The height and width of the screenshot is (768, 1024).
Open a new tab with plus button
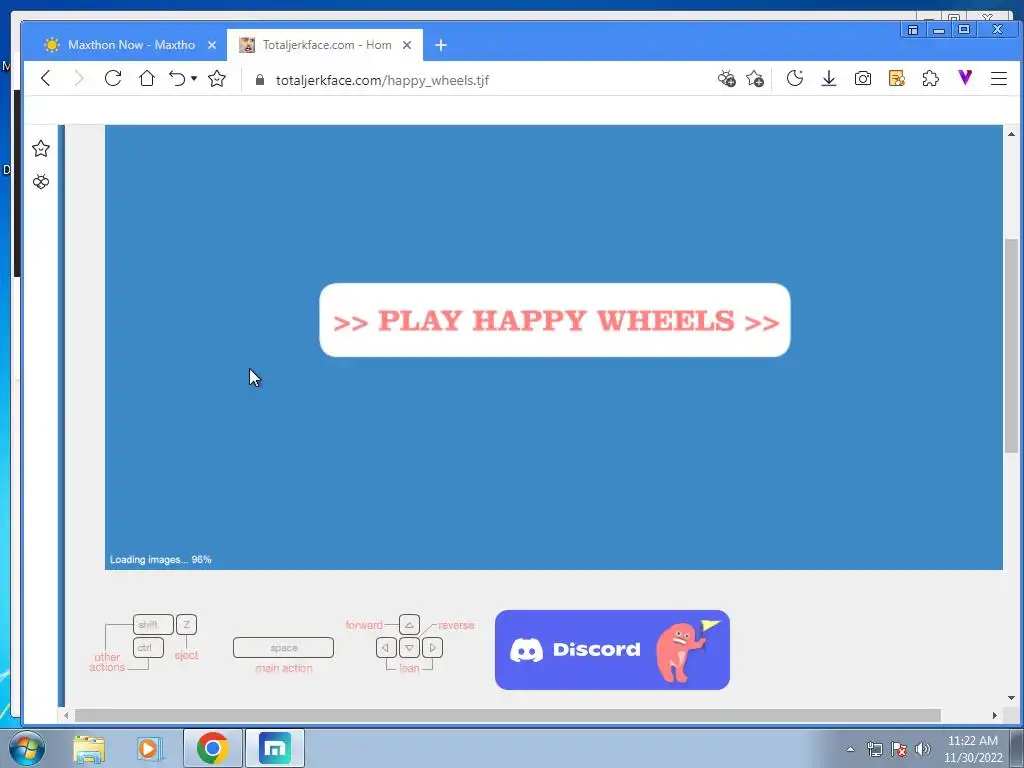click(x=441, y=45)
